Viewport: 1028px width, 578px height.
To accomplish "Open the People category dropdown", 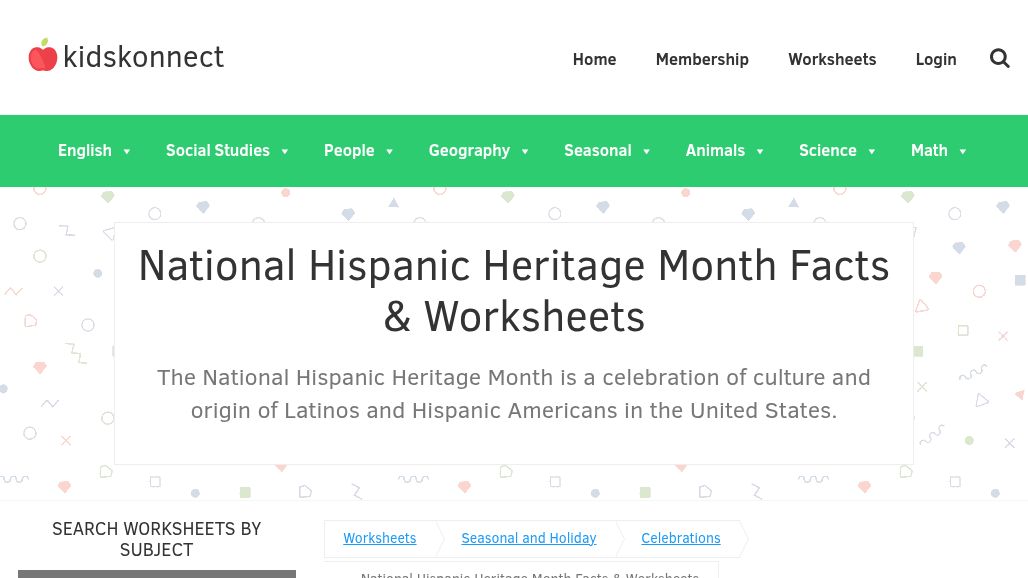I will pos(359,151).
